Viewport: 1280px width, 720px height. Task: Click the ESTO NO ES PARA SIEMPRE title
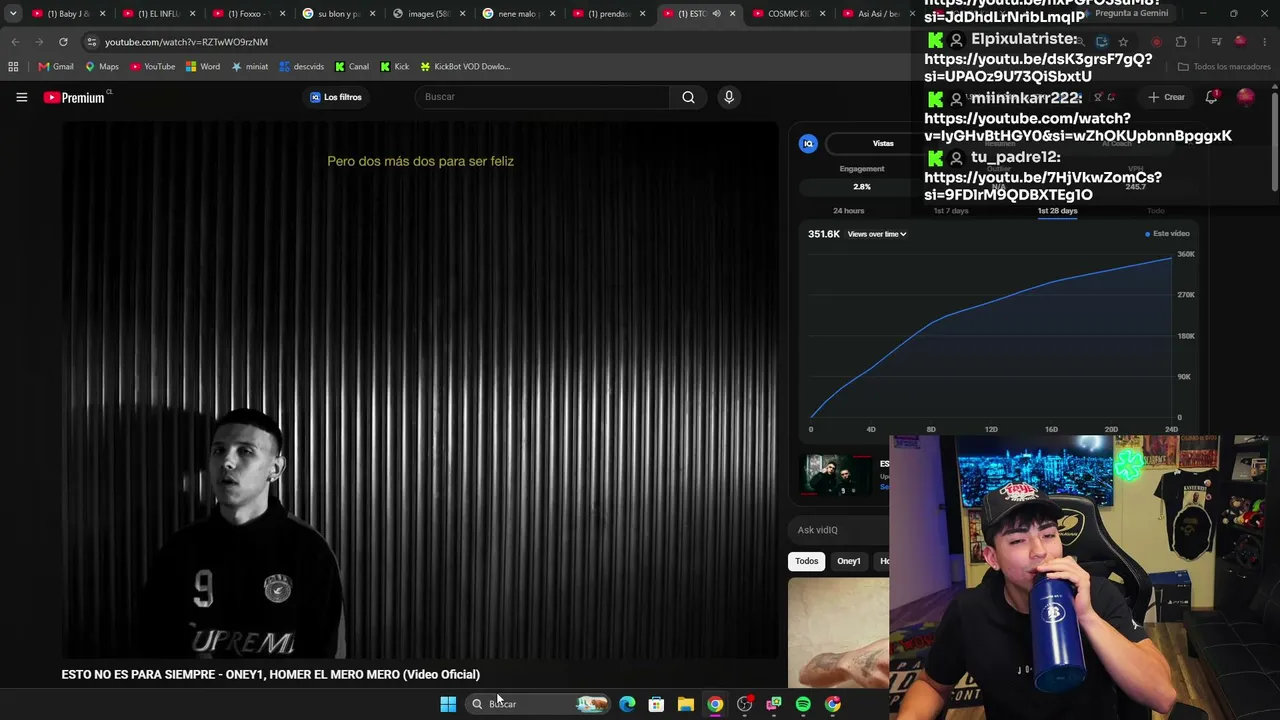pos(270,675)
